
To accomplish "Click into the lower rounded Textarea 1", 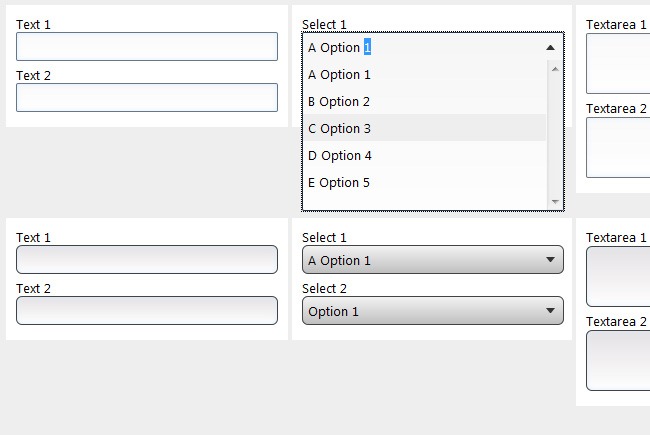I will click(618, 276).
